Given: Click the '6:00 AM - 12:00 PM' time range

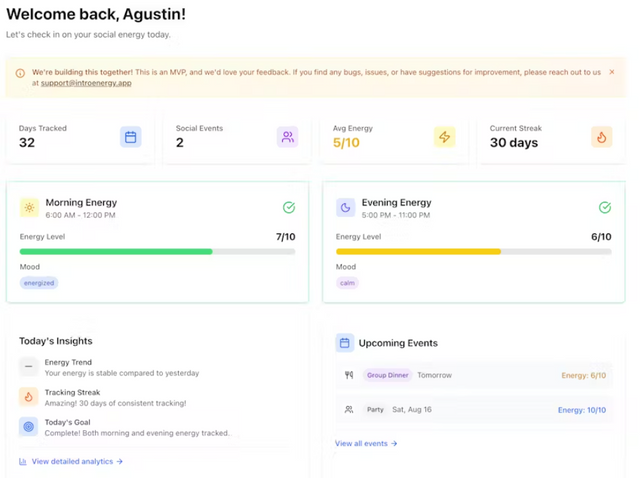Looking at the screenshot, I should [x=80, y=215].
